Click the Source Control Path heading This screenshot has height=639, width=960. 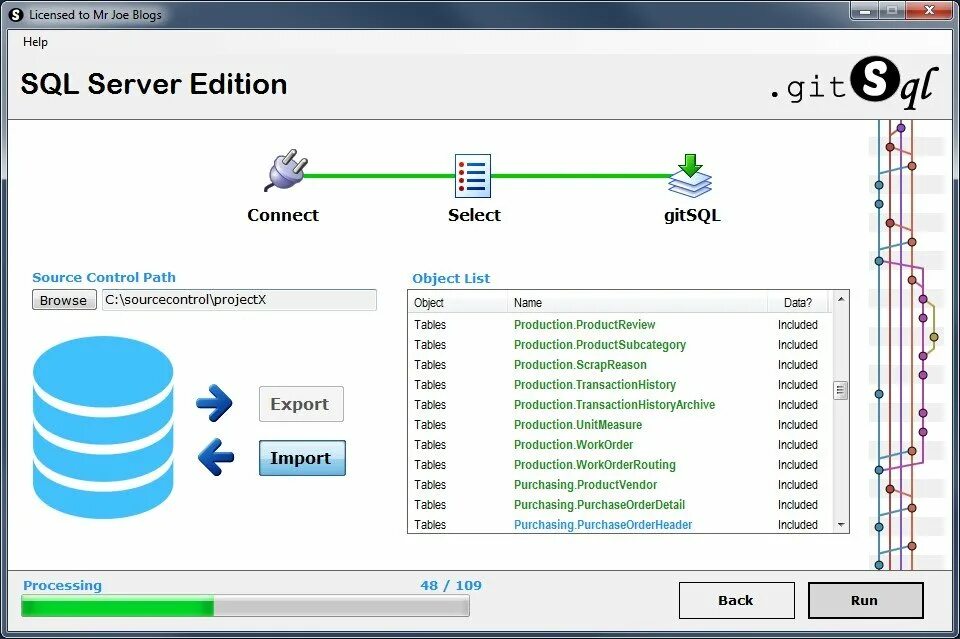click(x=104, y=277)
